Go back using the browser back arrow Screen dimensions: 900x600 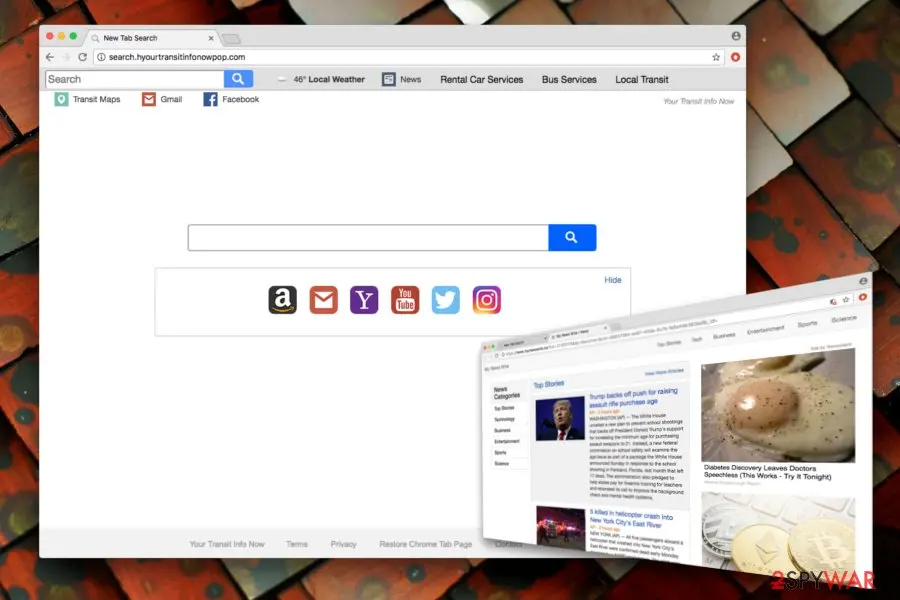[50, 57]
